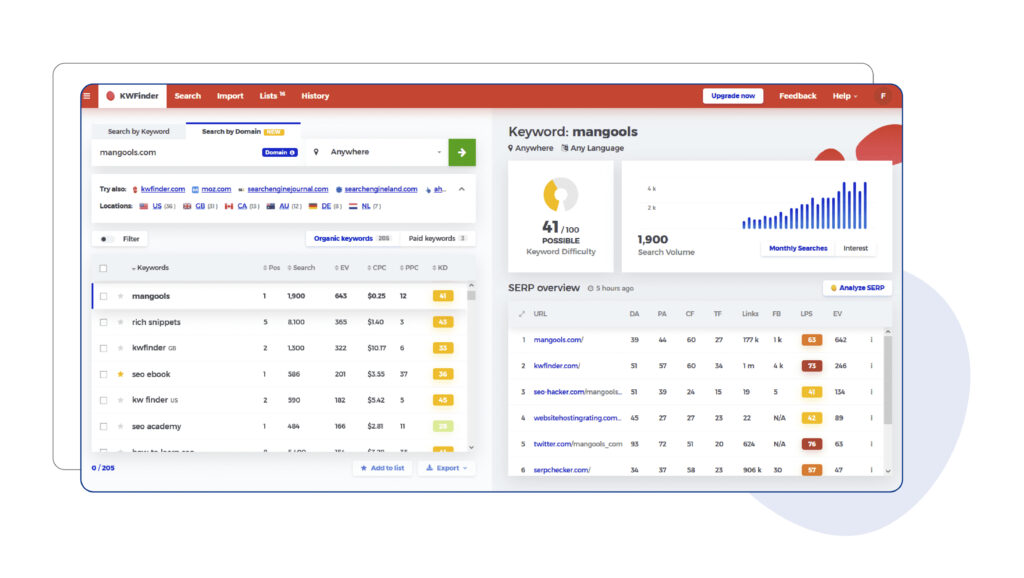Click the Feedback link
Viewport: 1024px width, 578px height.
[797, 96]
